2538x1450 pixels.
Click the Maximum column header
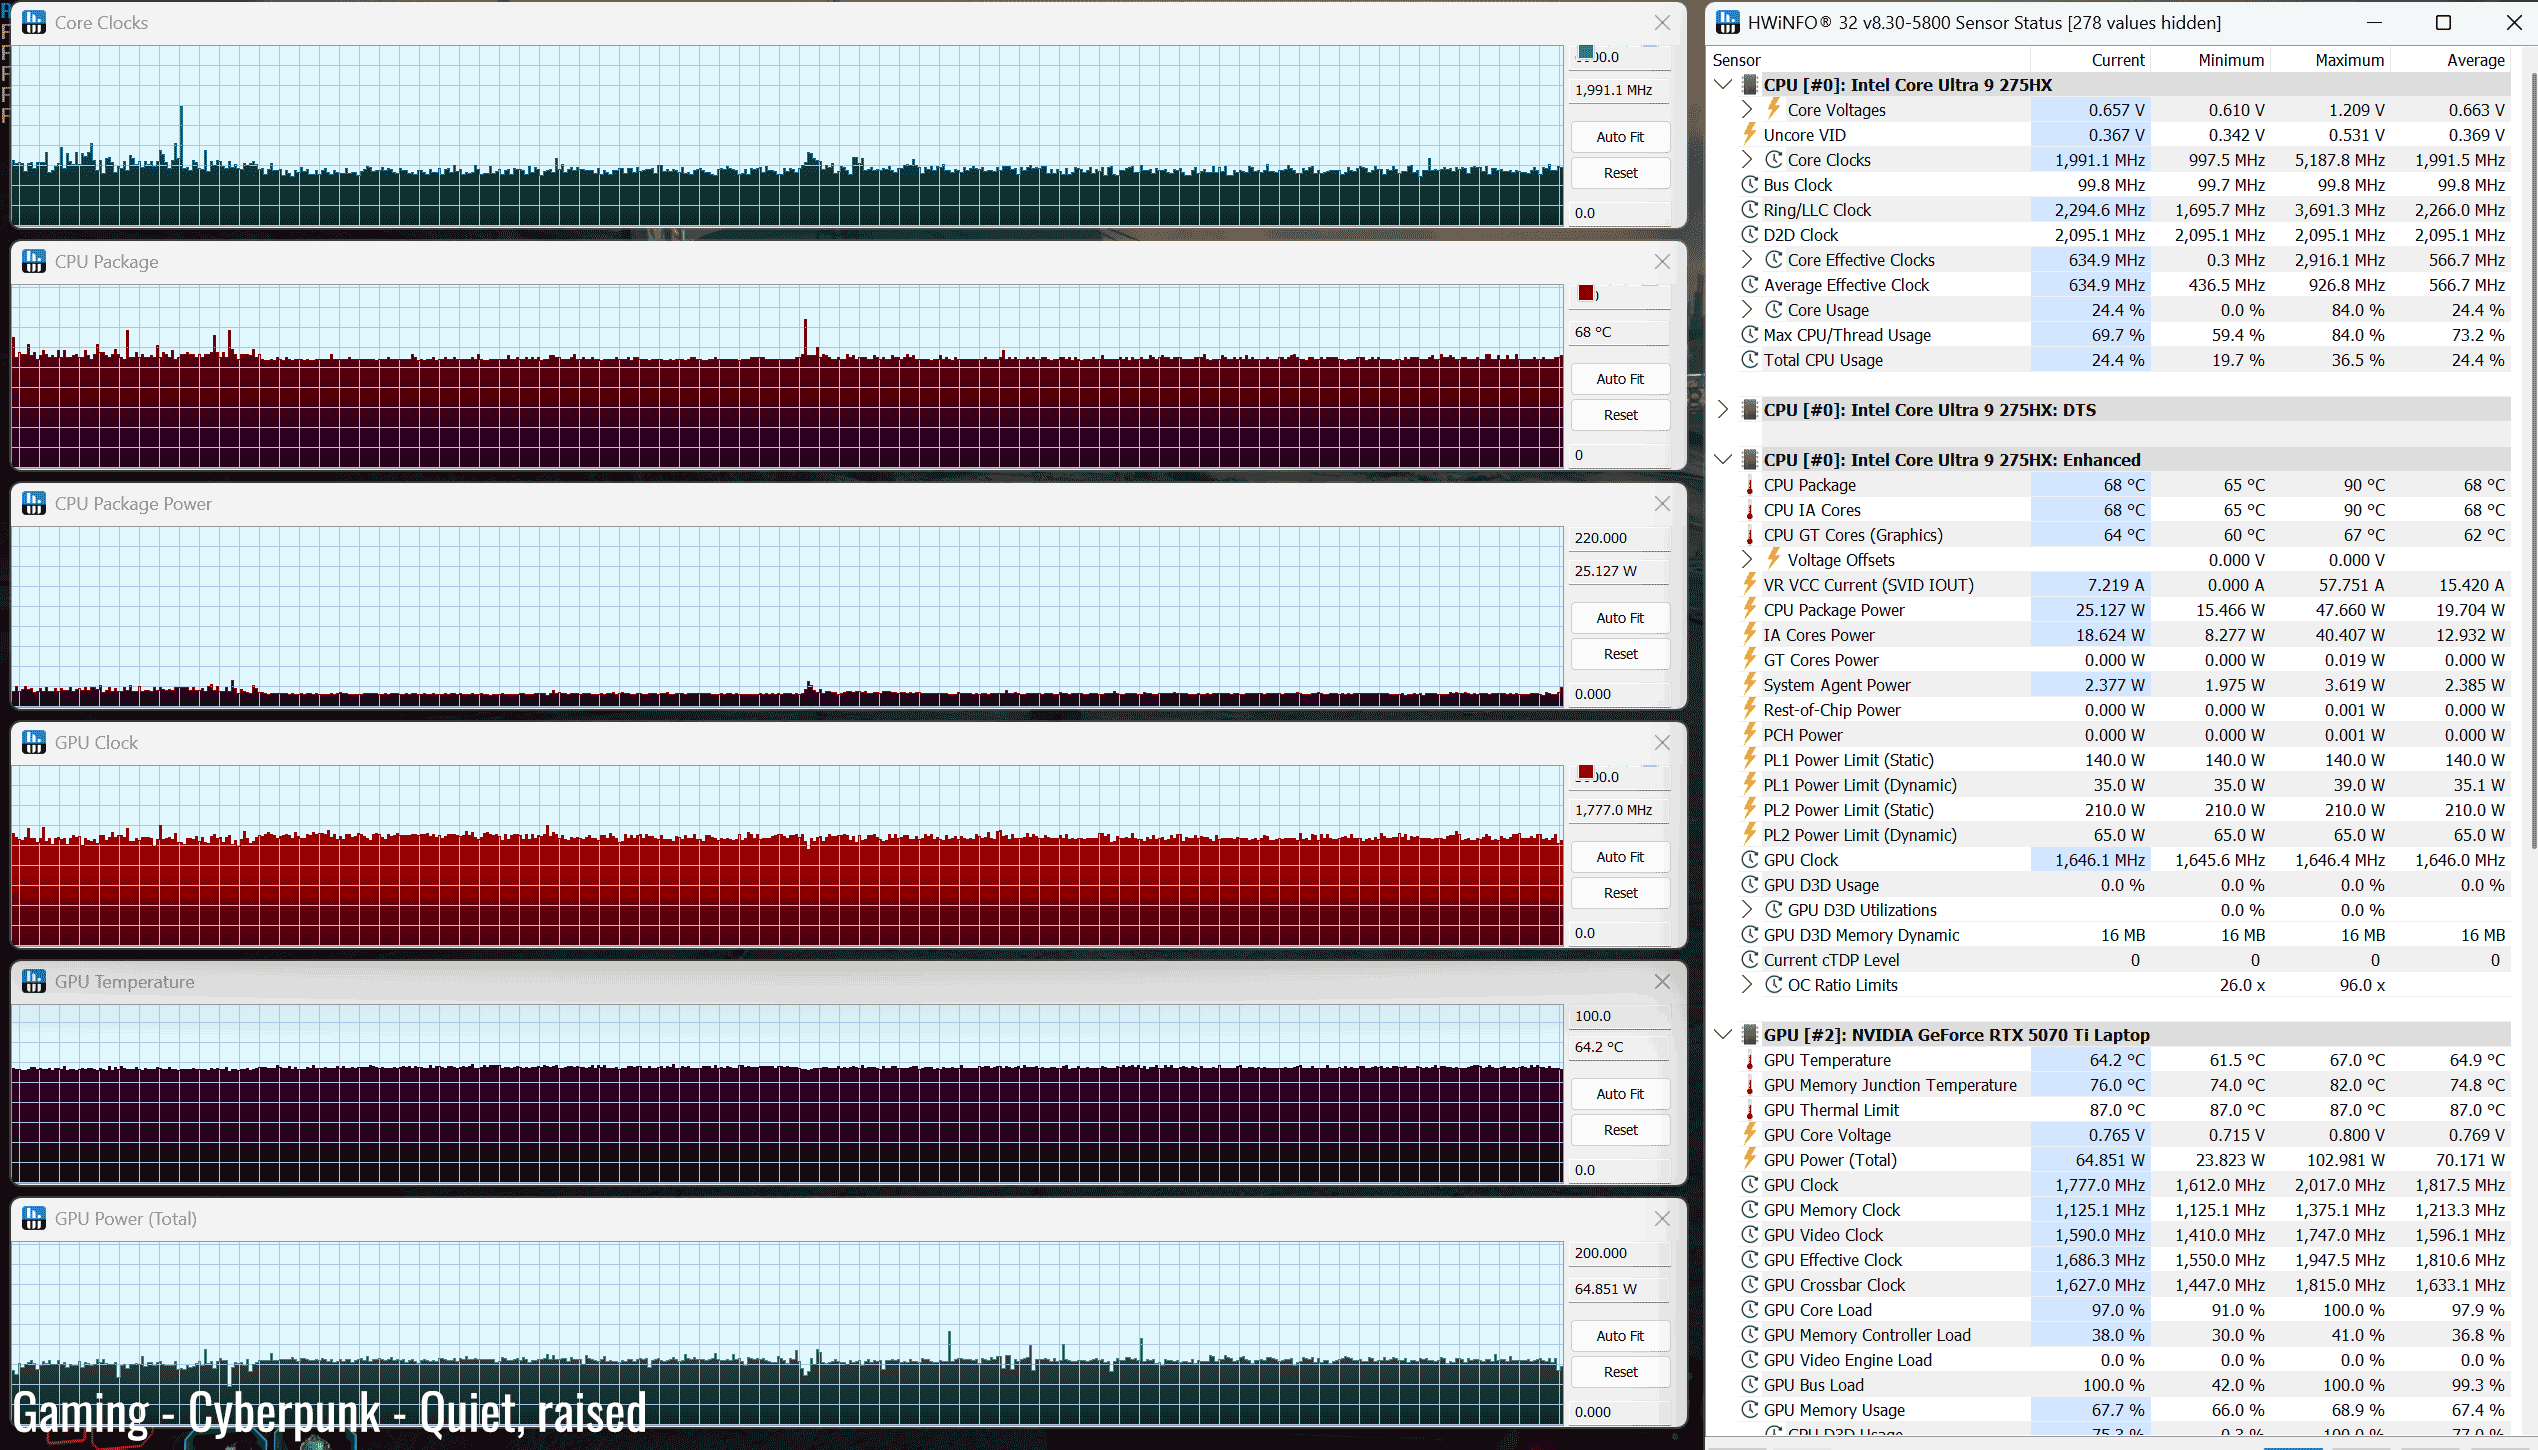[x=2349, y=60]
